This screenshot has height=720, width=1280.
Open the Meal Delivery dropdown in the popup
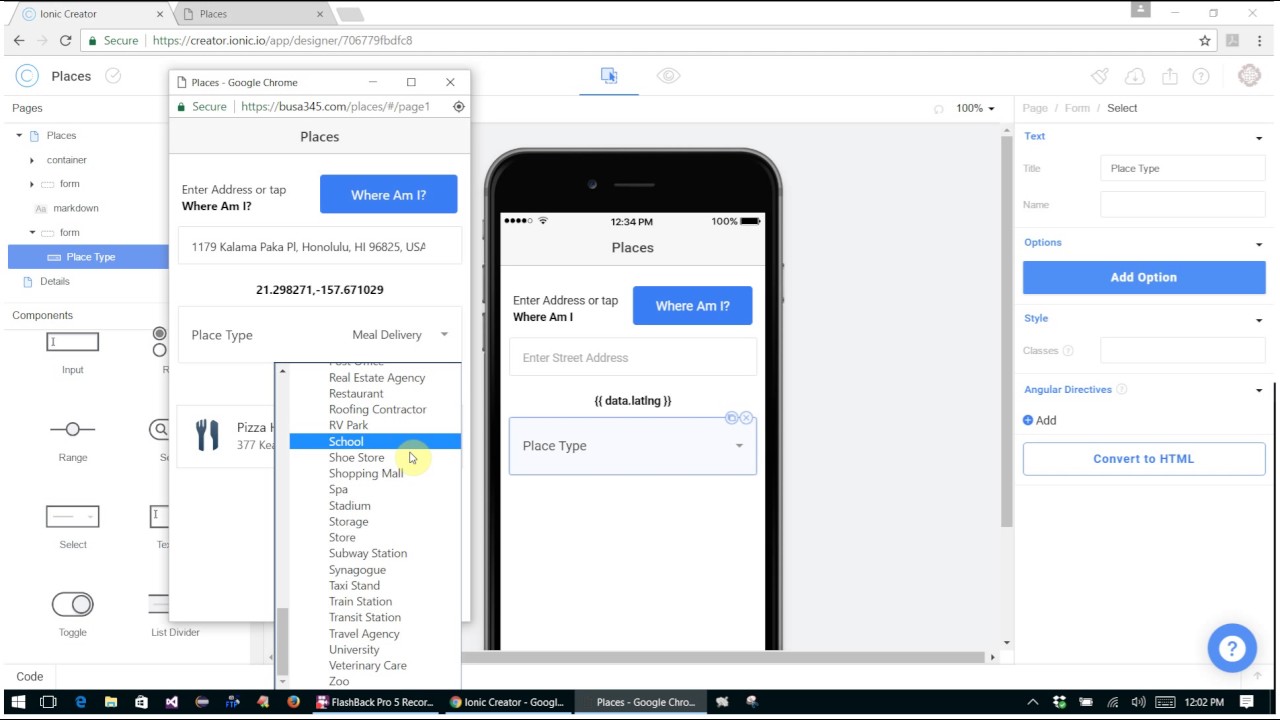pos(400,335)
